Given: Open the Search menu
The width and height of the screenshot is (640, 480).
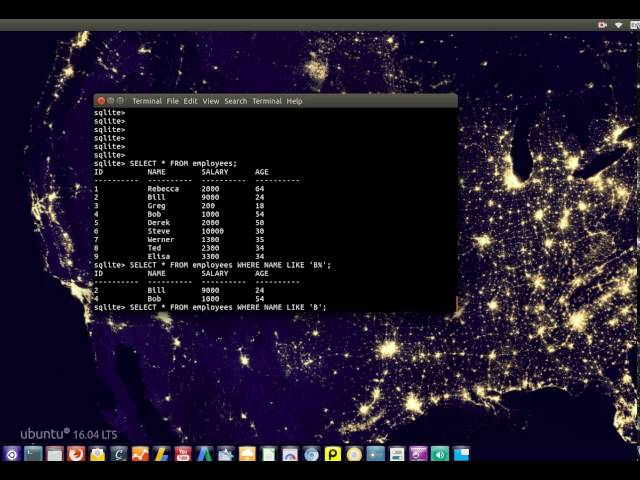Looking at the screenshot, I should pyautogui.click(x=236, y=101).
